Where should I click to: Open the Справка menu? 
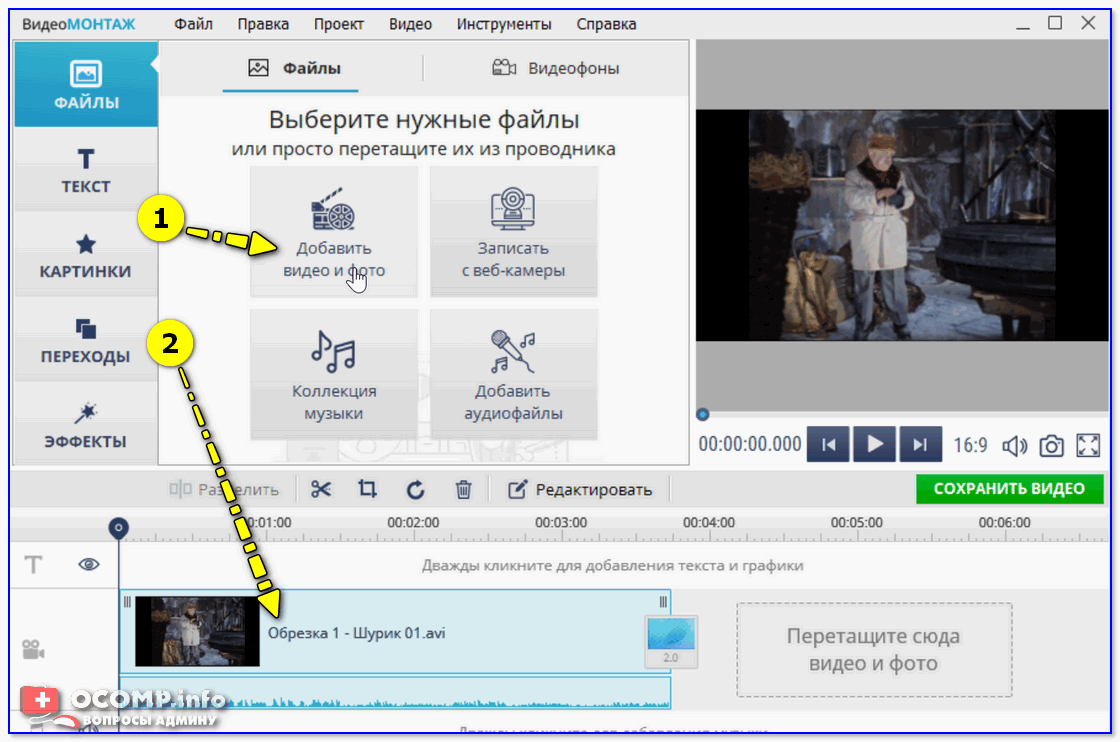606,24
